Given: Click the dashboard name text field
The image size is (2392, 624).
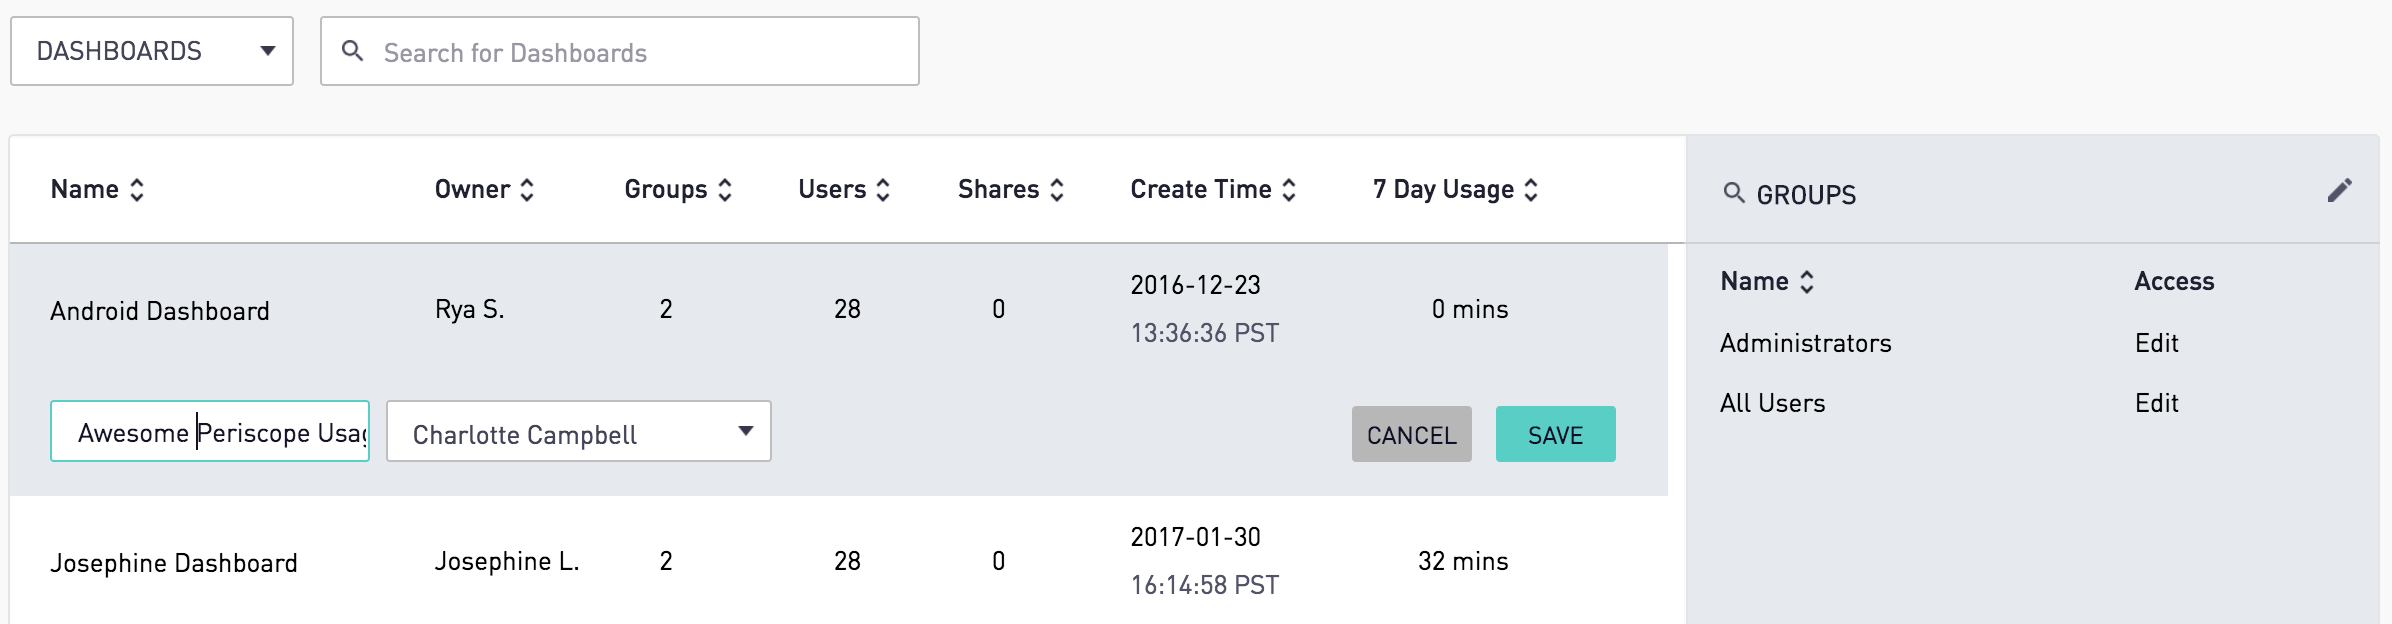Looking at the screenshot, I should 210,432.
